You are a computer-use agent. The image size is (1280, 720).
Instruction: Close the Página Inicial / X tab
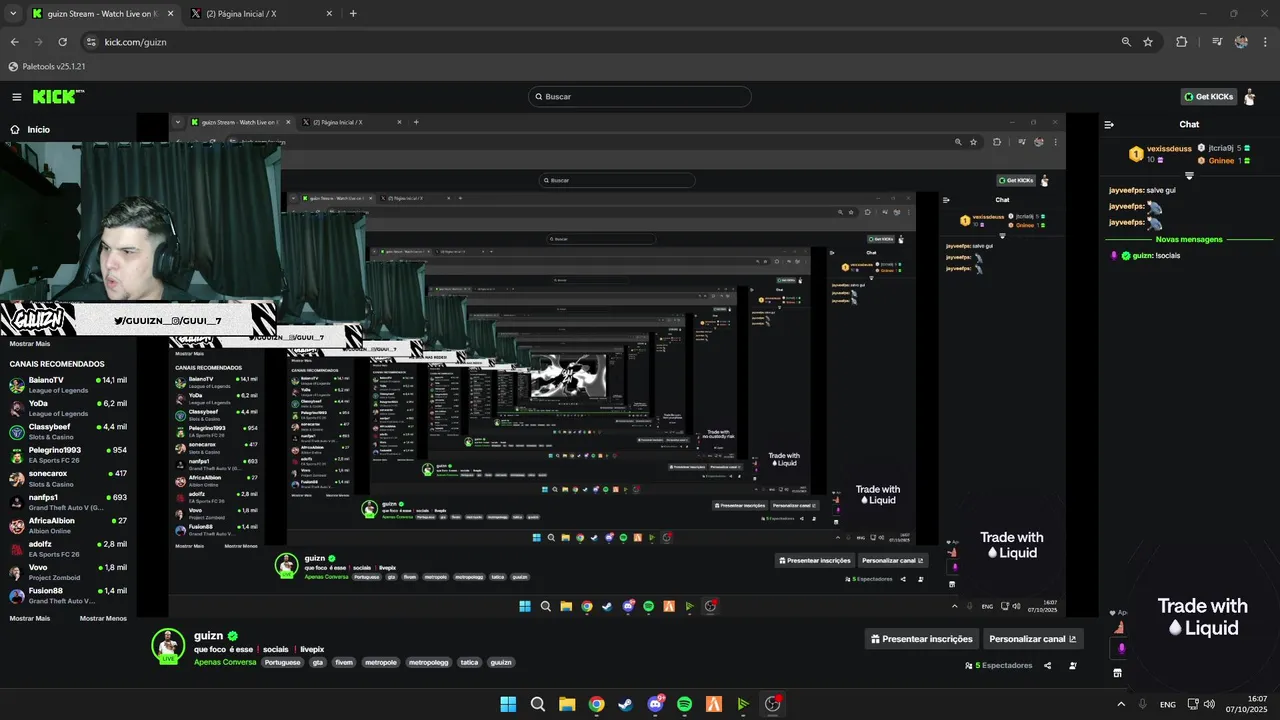coord(330,14)
